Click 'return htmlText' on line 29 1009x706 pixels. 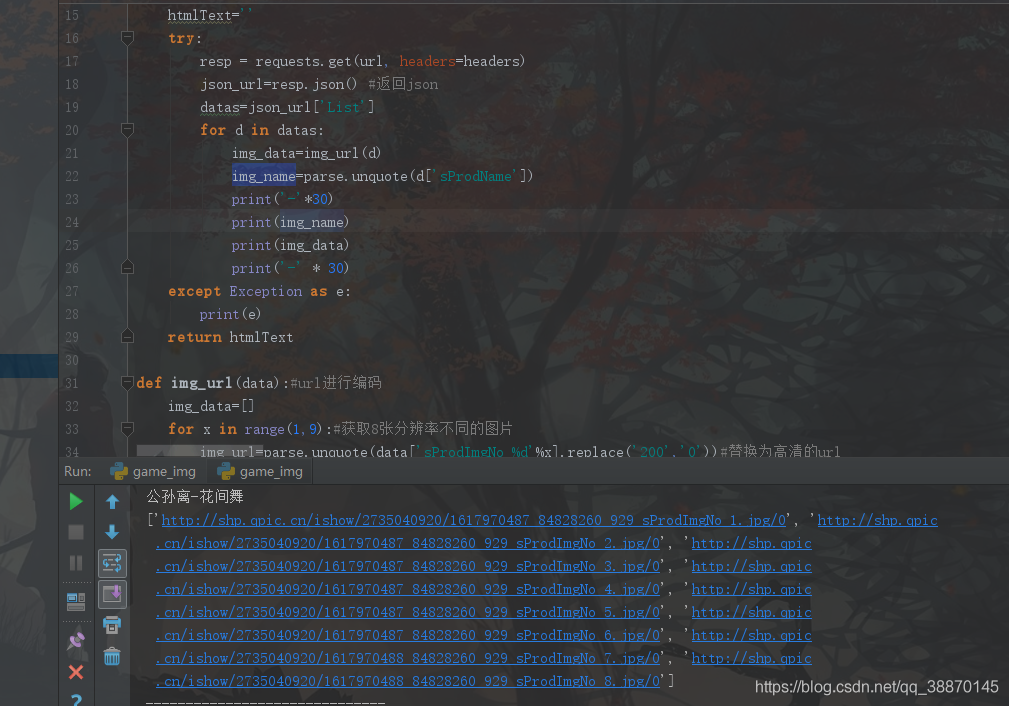click(230, 337)
